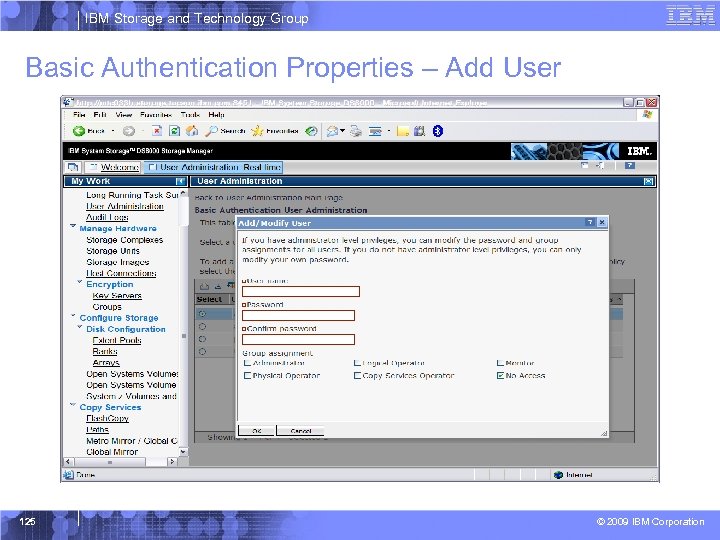Click the browser Forward arrow icon
The image size is (720, 540).
click(129, 131)
